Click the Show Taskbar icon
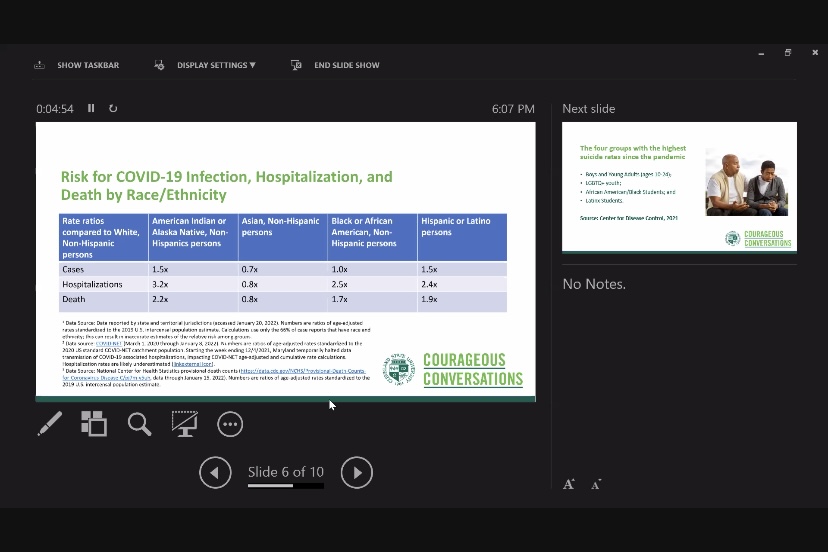Image resolution: width=828 pixels, height=552 pixels. click(x=39, y=65)
